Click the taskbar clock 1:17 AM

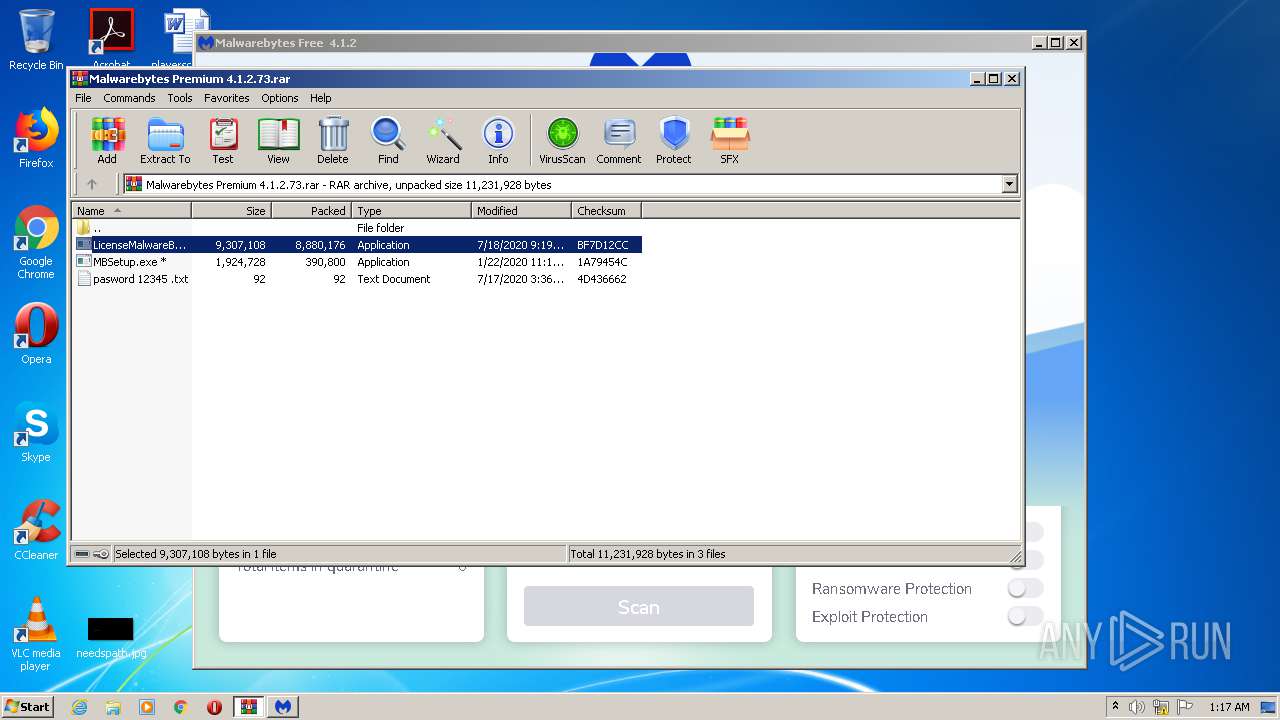click(1229, 707)
